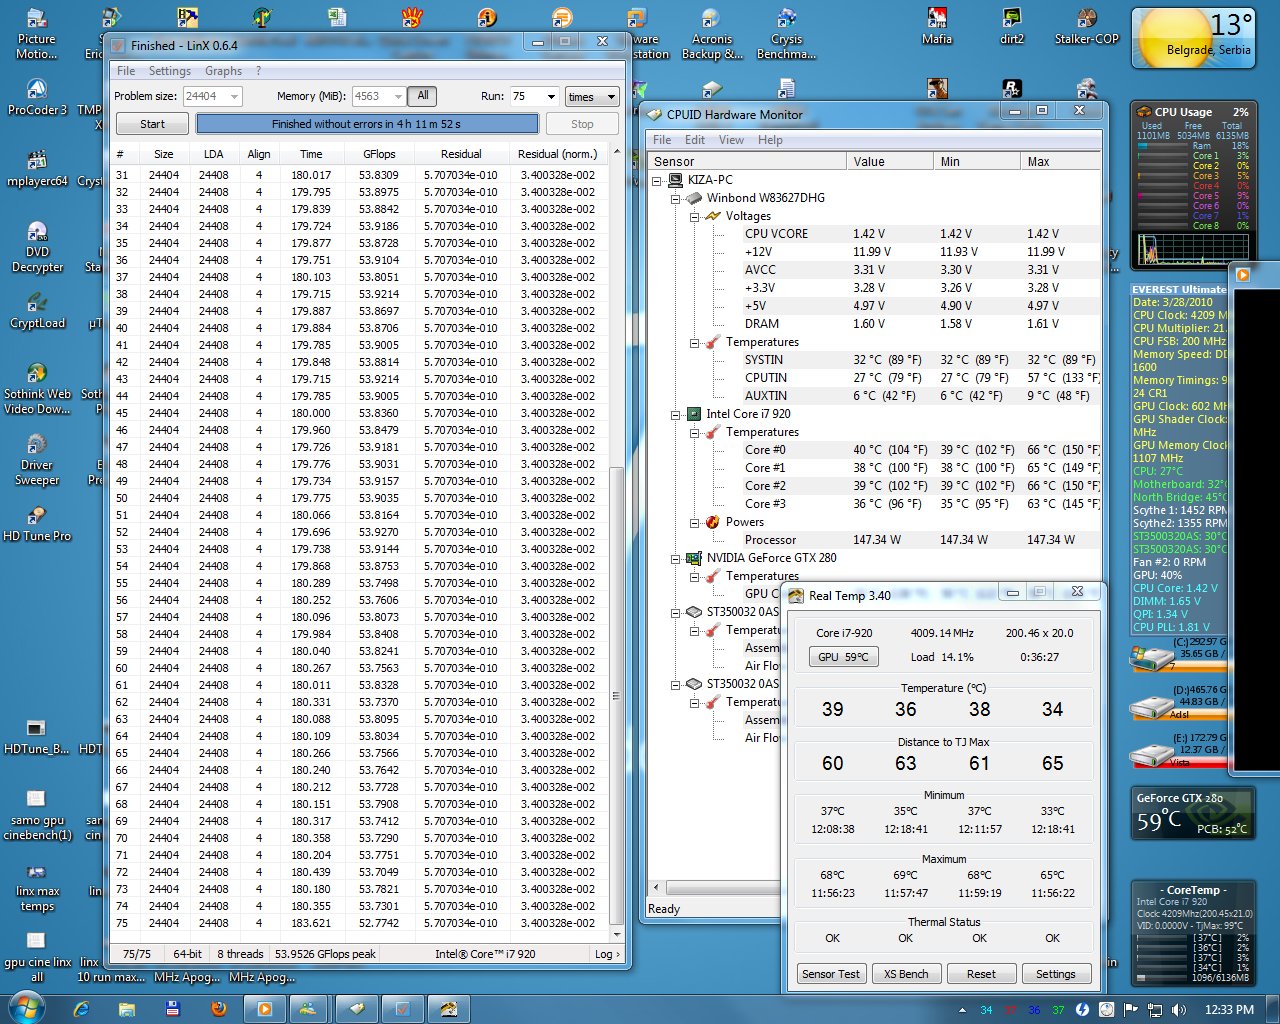Open DVD Decrypter shortcut
This screenshot has width=1280, height=1024.
(x=37, y=247)
